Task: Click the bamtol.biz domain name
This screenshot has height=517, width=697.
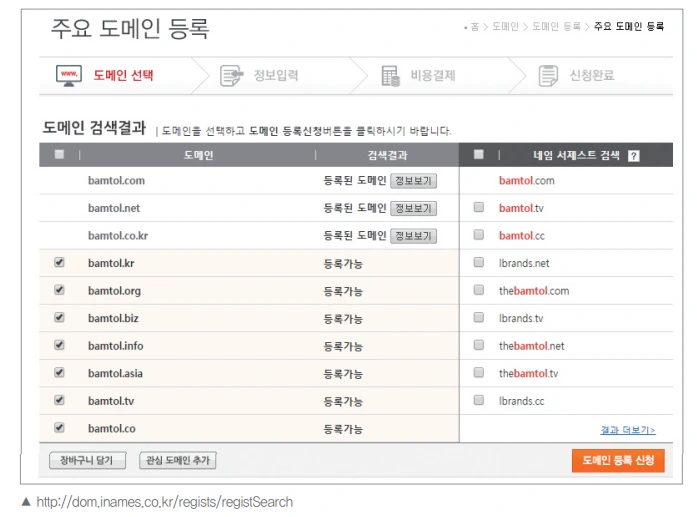Action: coord(113,318)
